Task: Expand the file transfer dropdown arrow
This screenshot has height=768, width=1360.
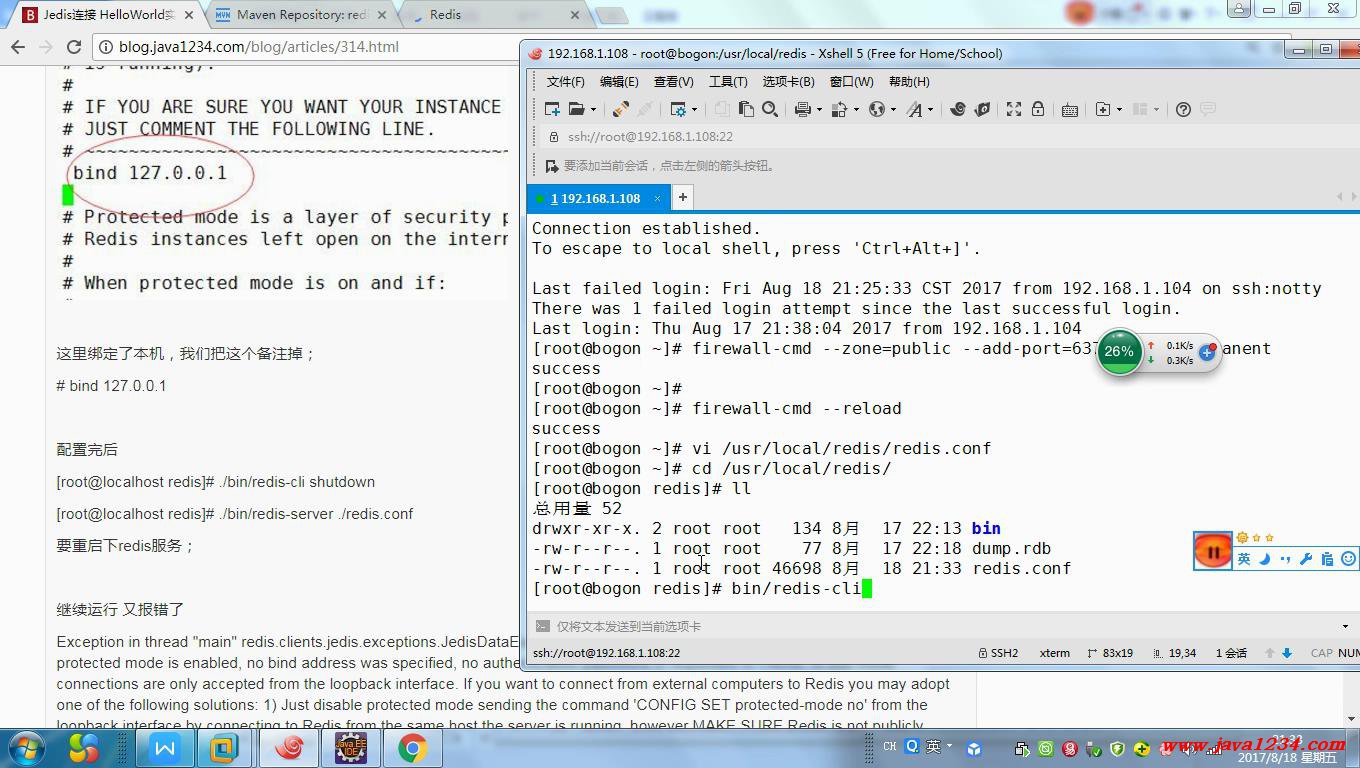Action: coord(856,110)
